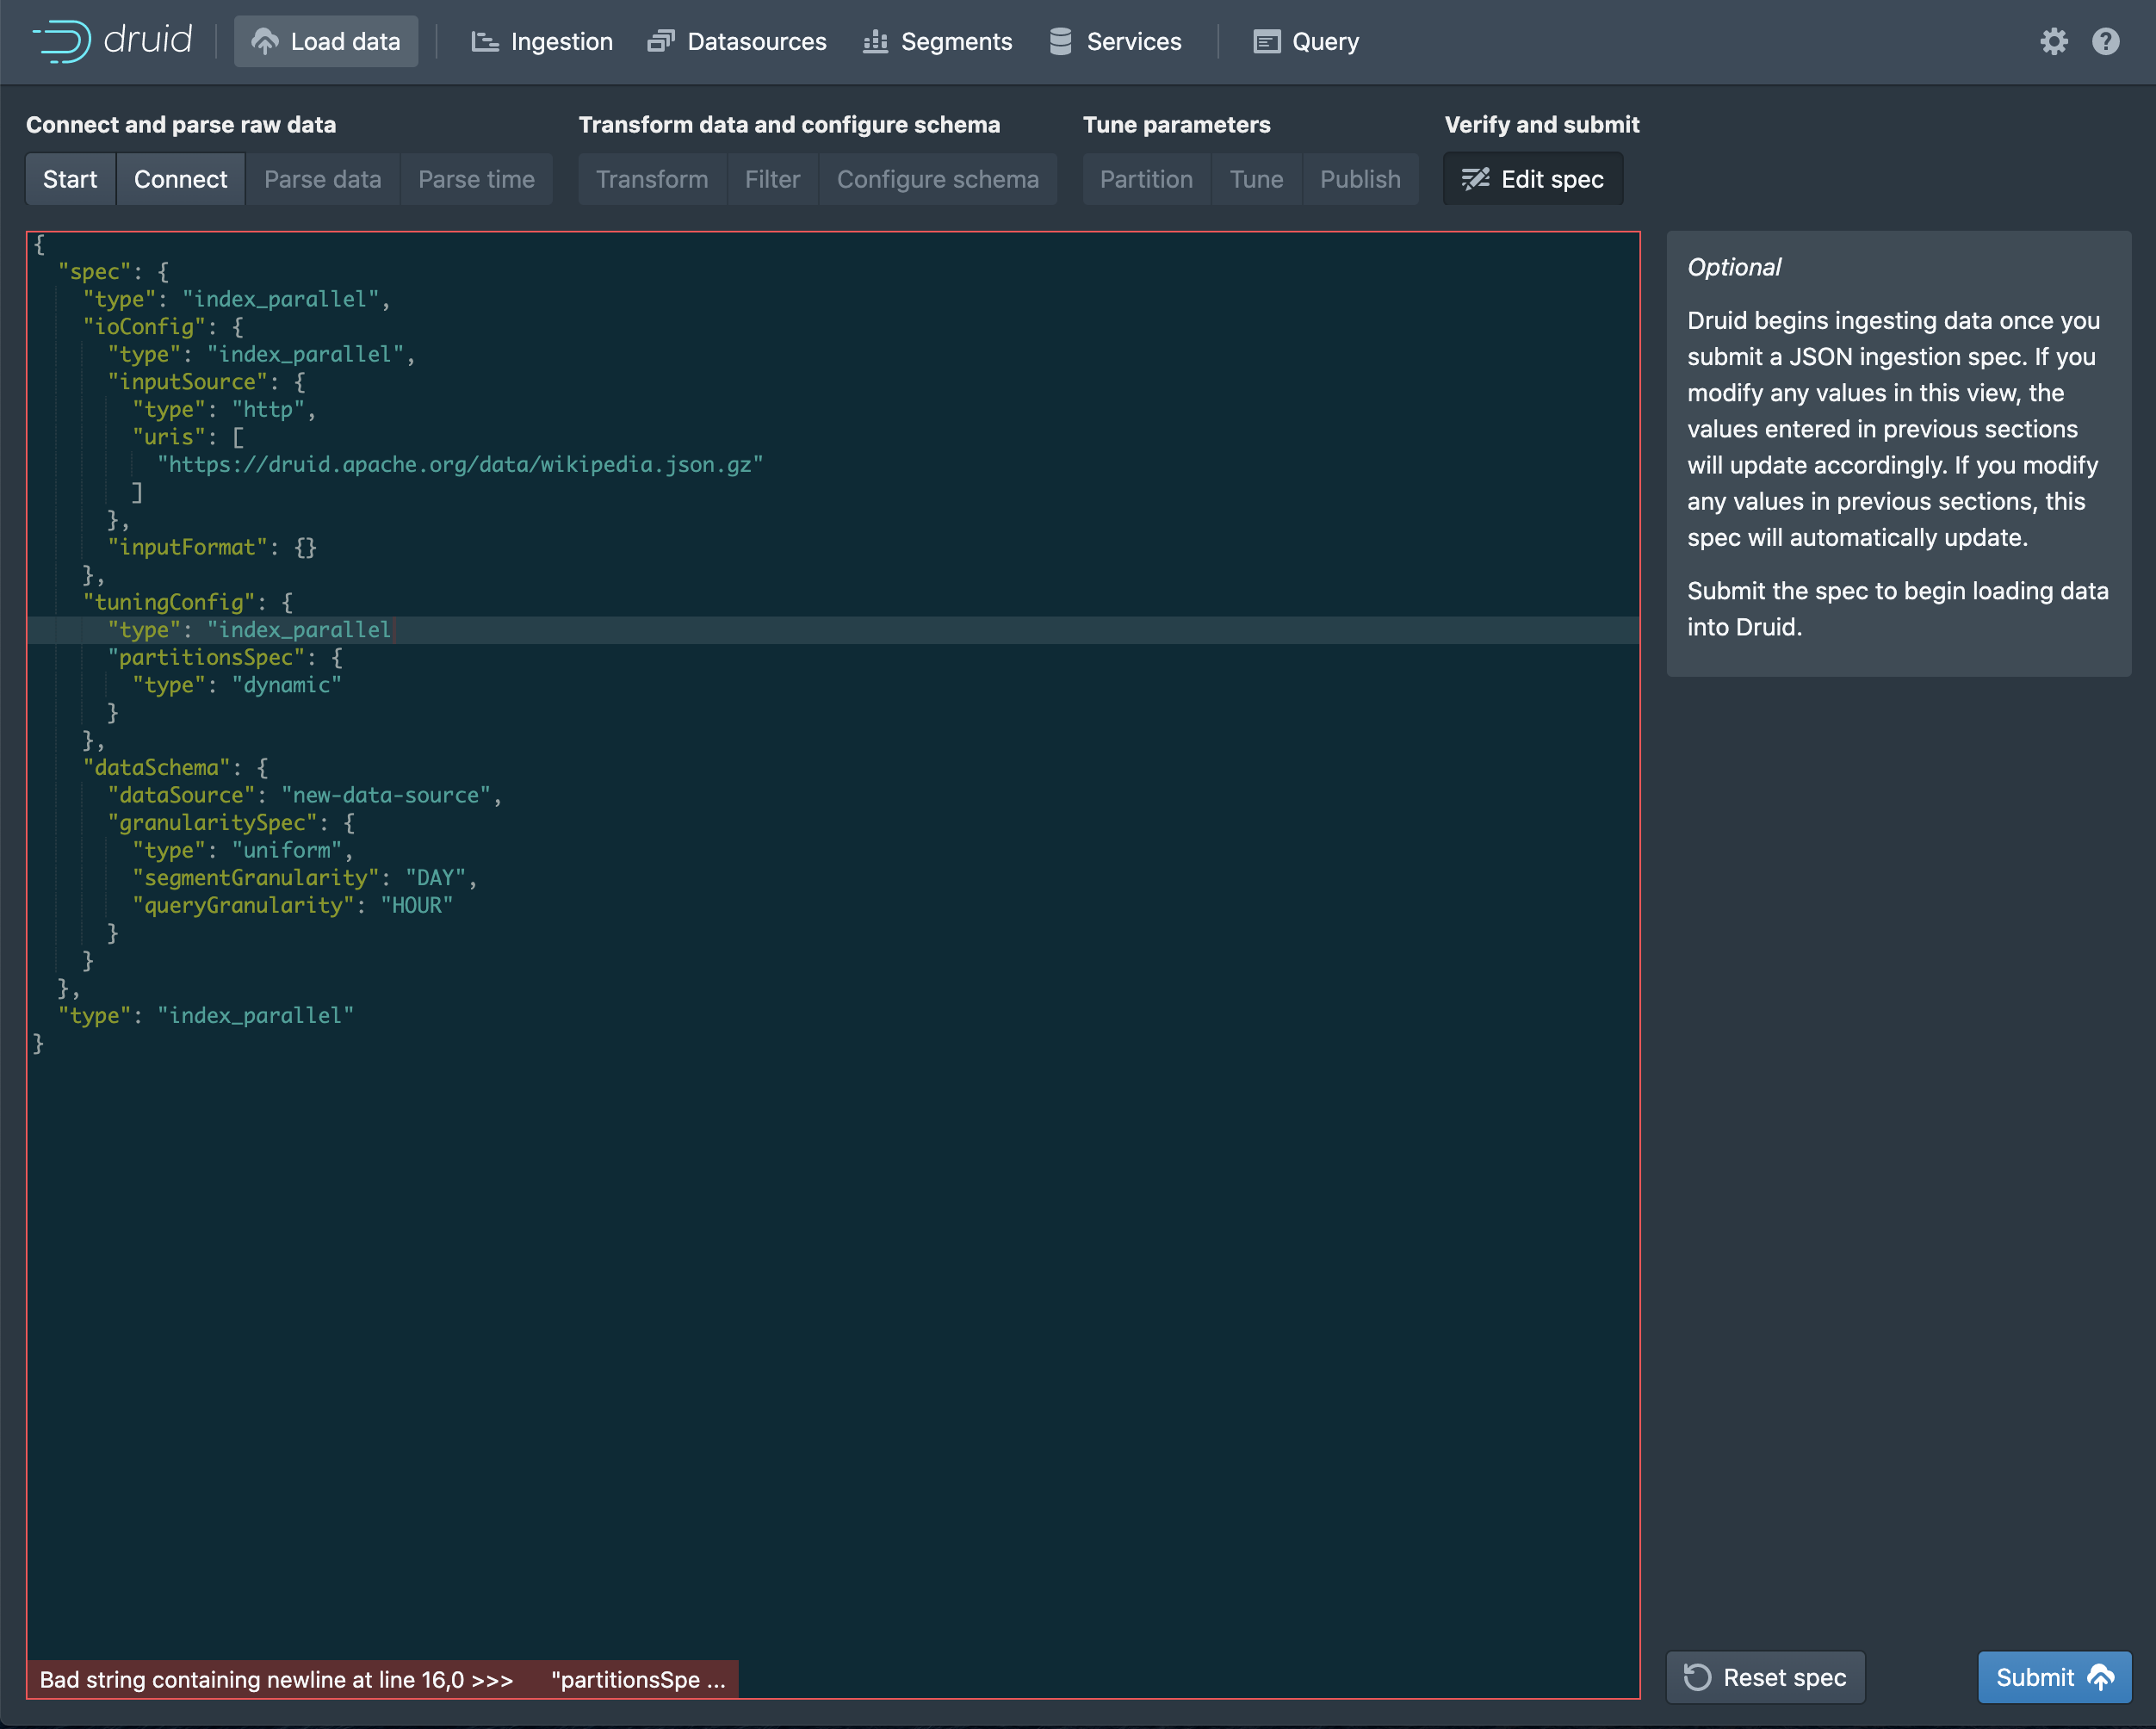Open the Load data view

tap(326, 42)
